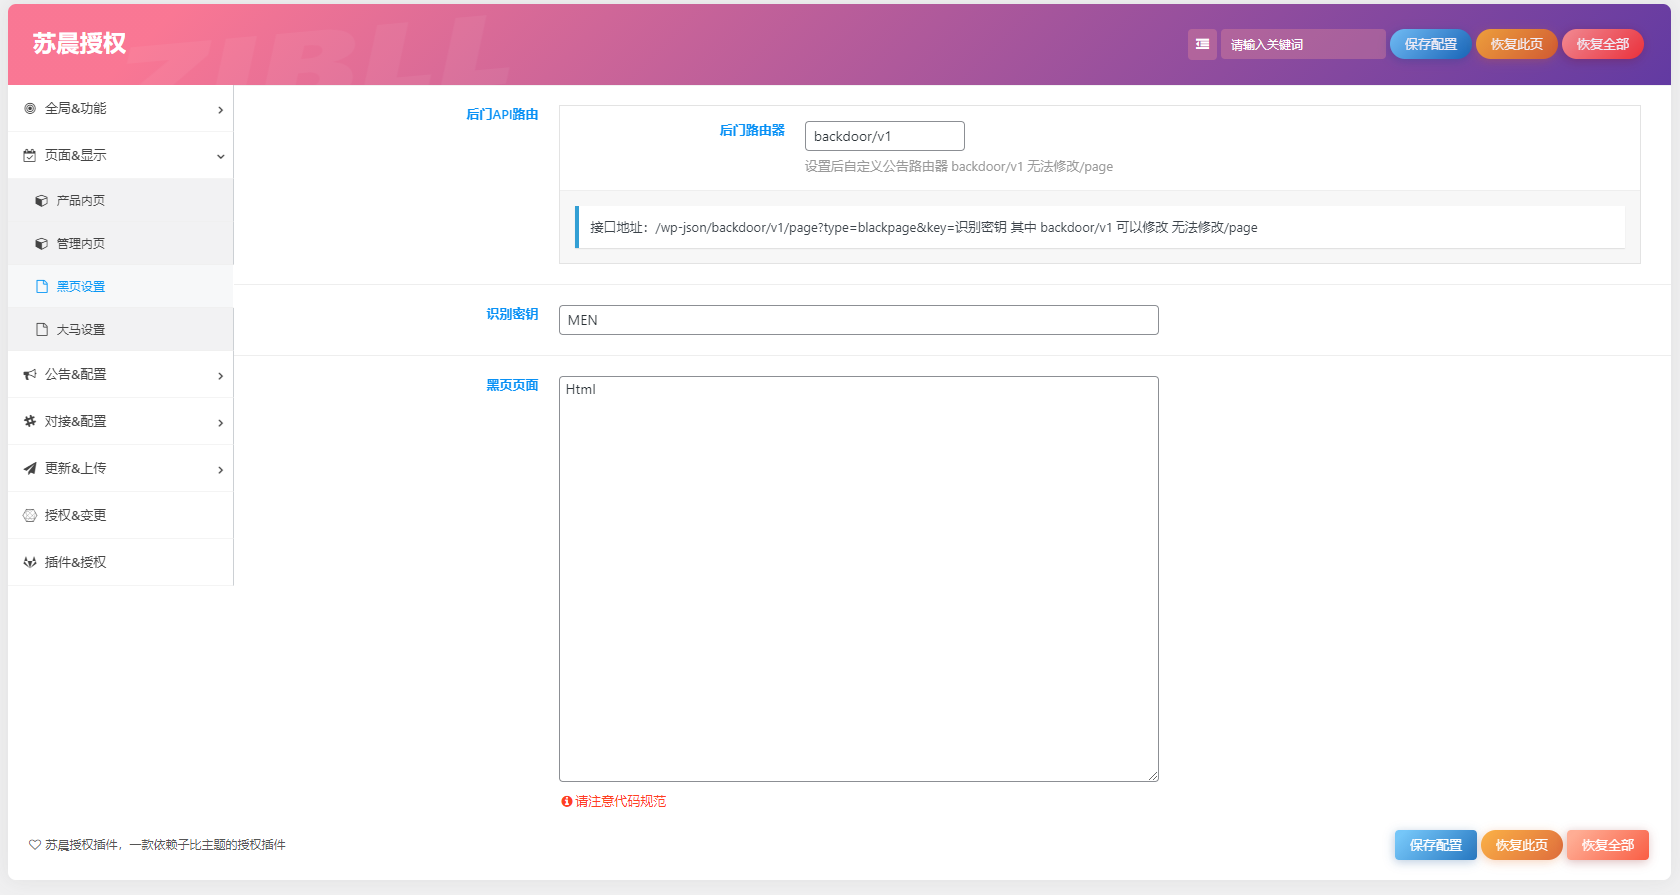Select the 黑页设置 submenu item
This screenshot has height=895, width=1680.
tap(120, 286)
